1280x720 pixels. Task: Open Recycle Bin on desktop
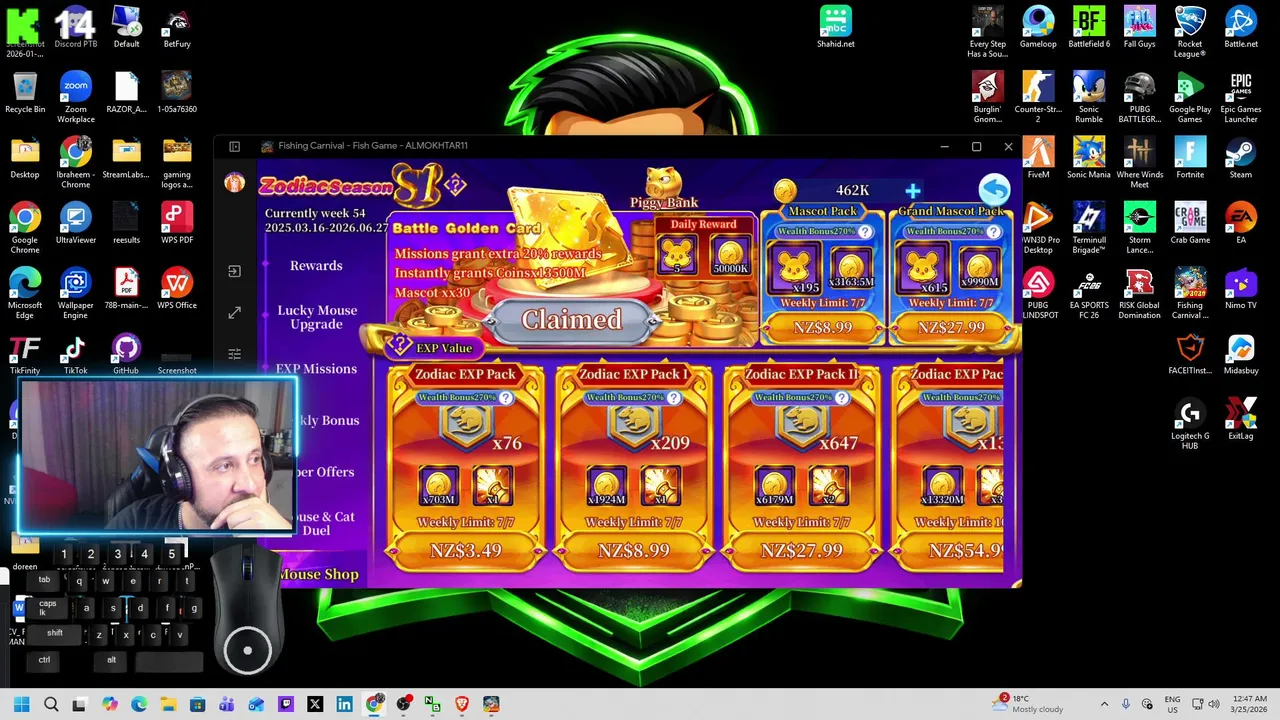tap(25, 92)
